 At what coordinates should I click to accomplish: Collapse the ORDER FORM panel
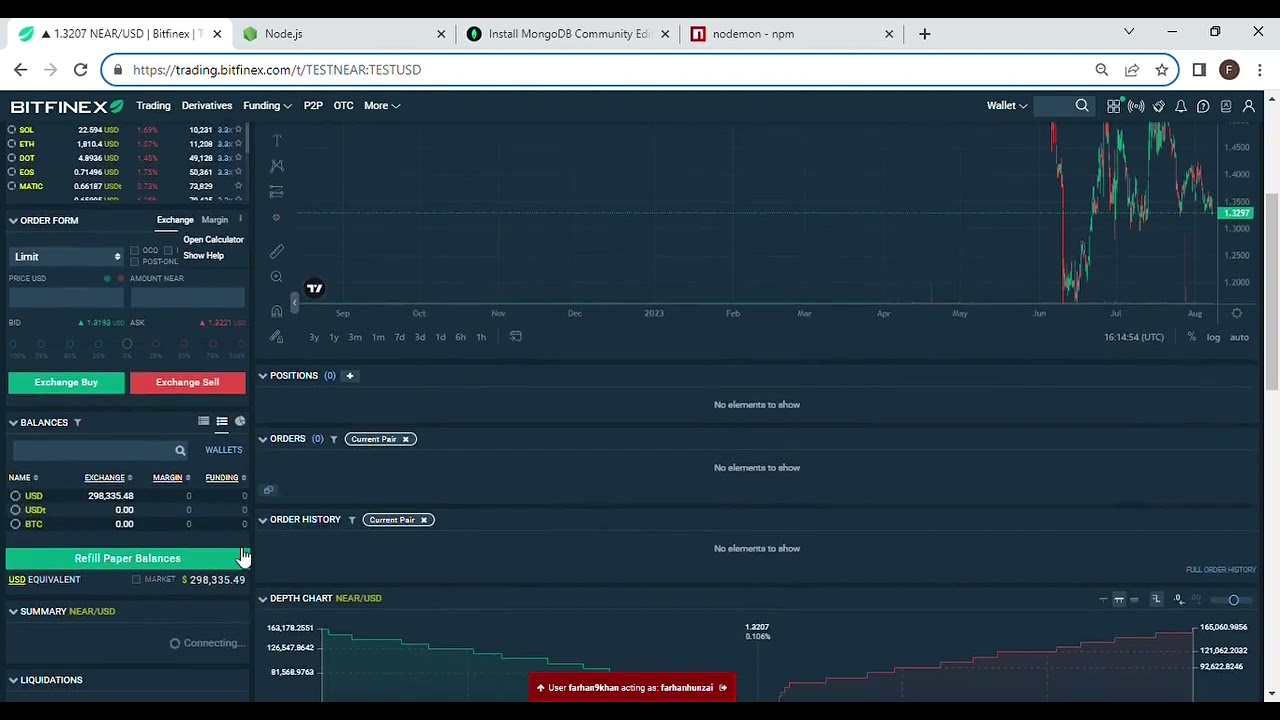[13, 221]
